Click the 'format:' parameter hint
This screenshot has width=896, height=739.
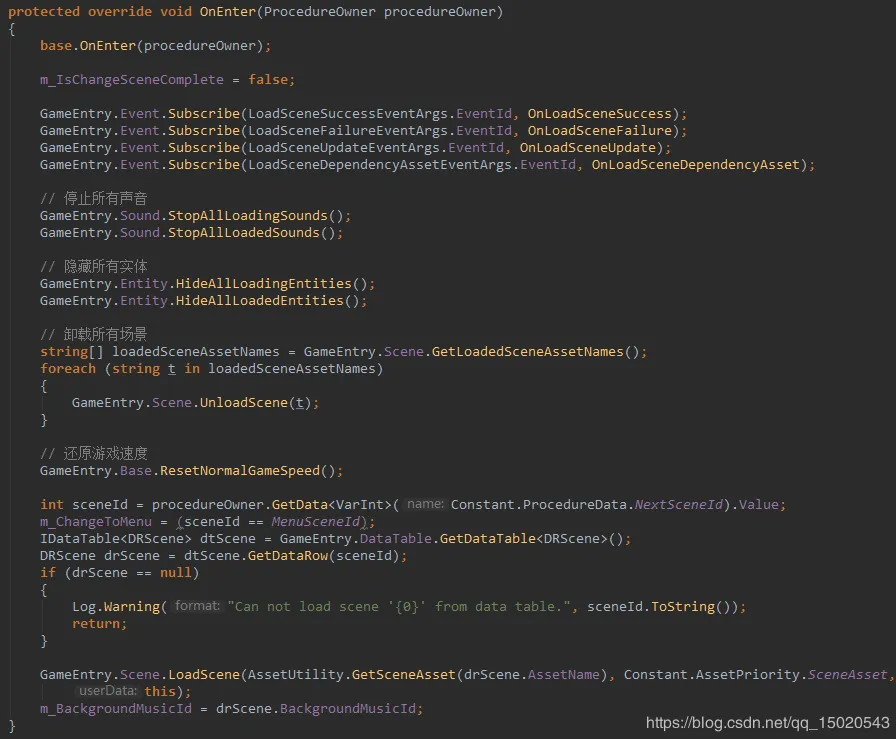[197, 606]
